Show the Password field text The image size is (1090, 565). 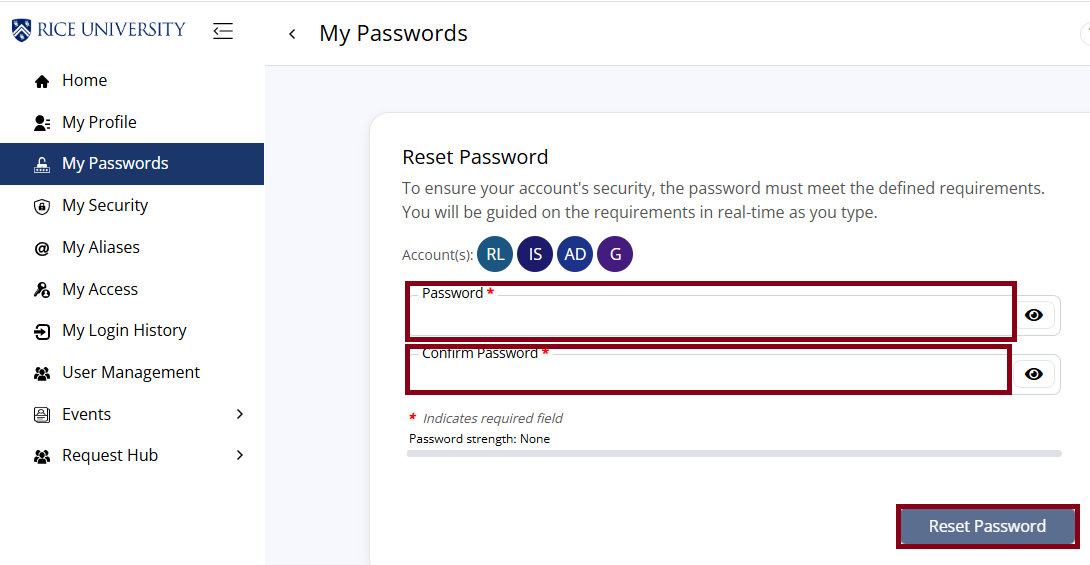(1034, 315)
